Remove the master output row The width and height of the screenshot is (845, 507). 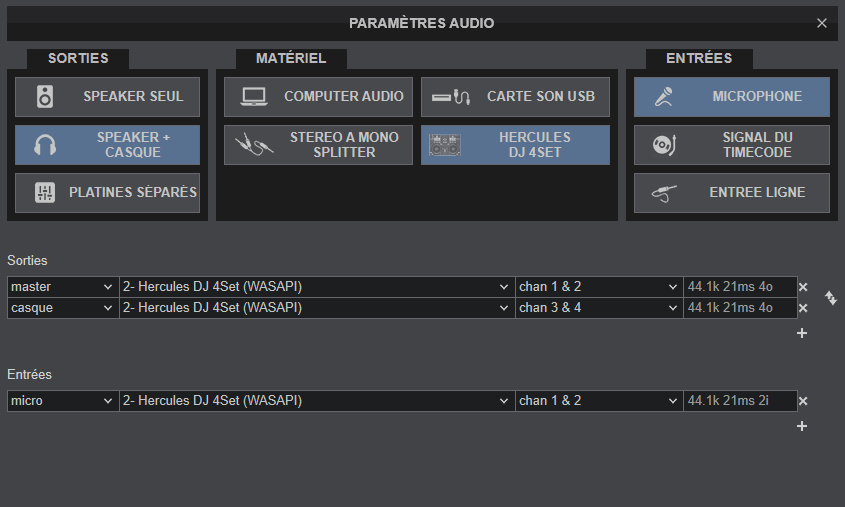(803, 287)
